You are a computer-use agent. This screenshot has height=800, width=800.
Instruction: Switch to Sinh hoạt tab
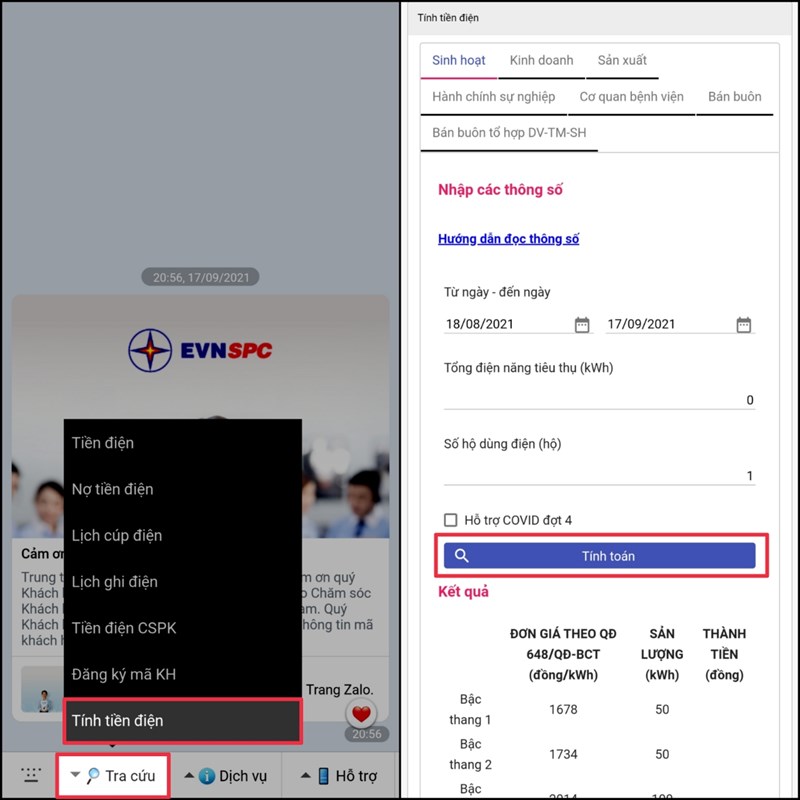point(458,61)
